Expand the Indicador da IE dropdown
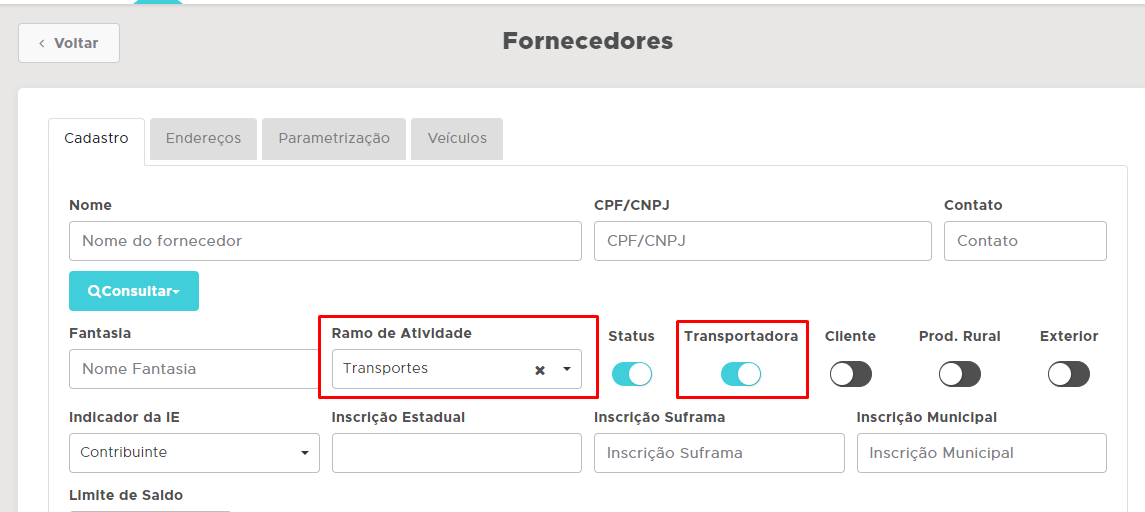Viewport: 1145px width, 512px height. click(194, 453)
